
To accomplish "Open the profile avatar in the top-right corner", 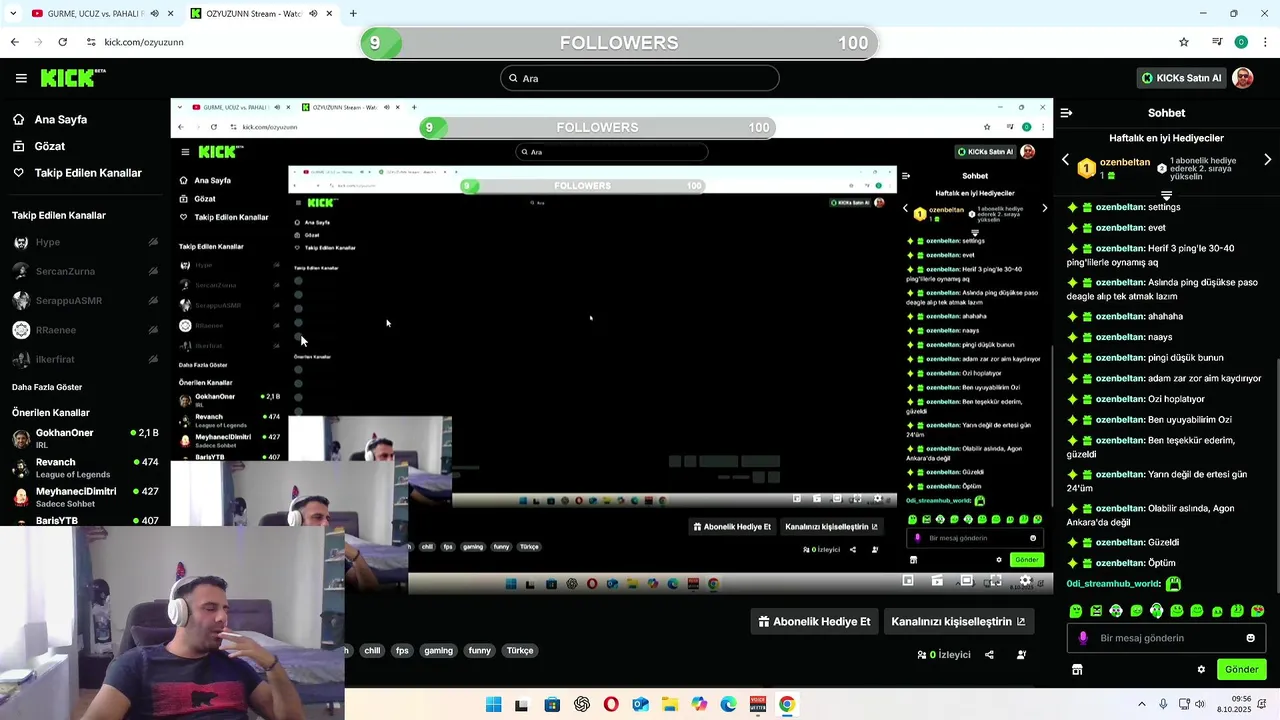I will [x=1243, y=78].
